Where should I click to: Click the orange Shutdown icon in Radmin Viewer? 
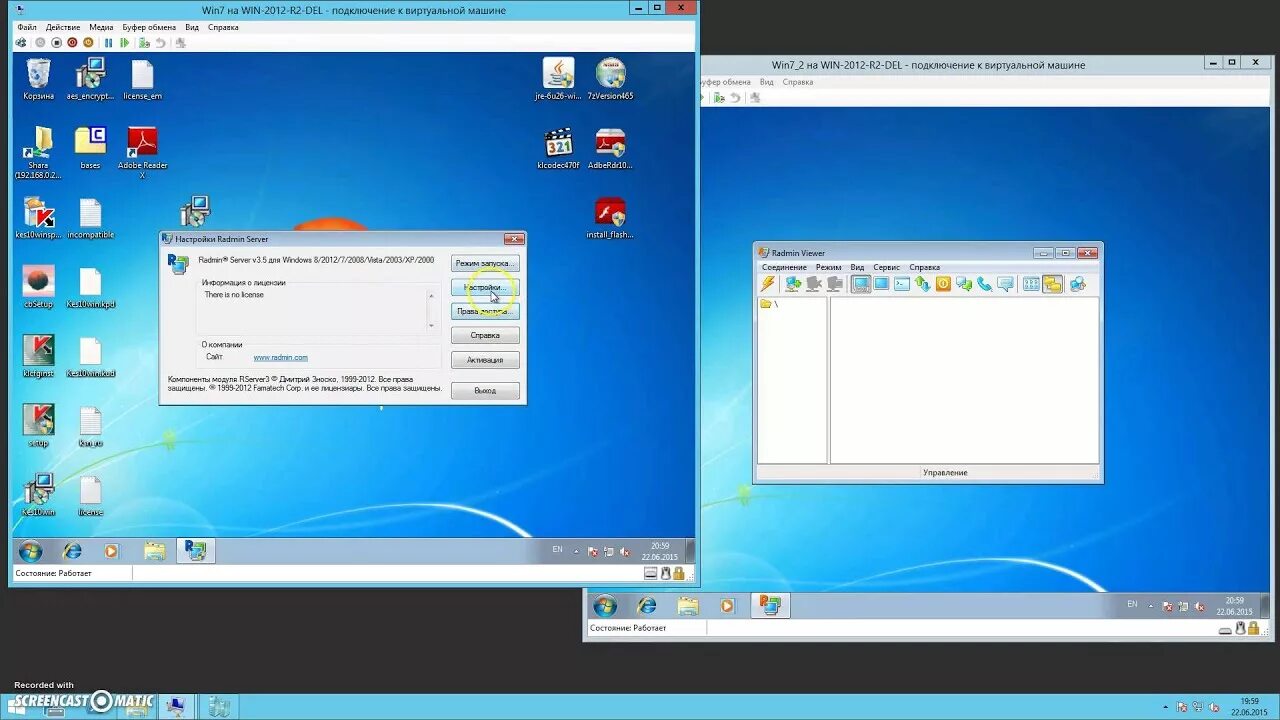point(943,284)
